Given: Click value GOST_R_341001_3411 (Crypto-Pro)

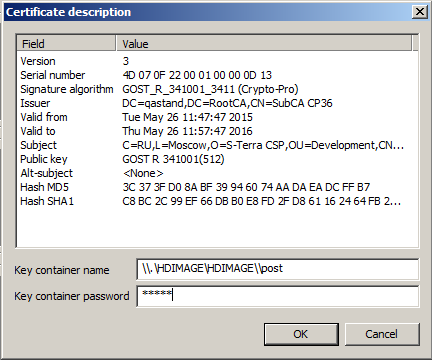Looking at the screenshot, I should pos(210,89).
